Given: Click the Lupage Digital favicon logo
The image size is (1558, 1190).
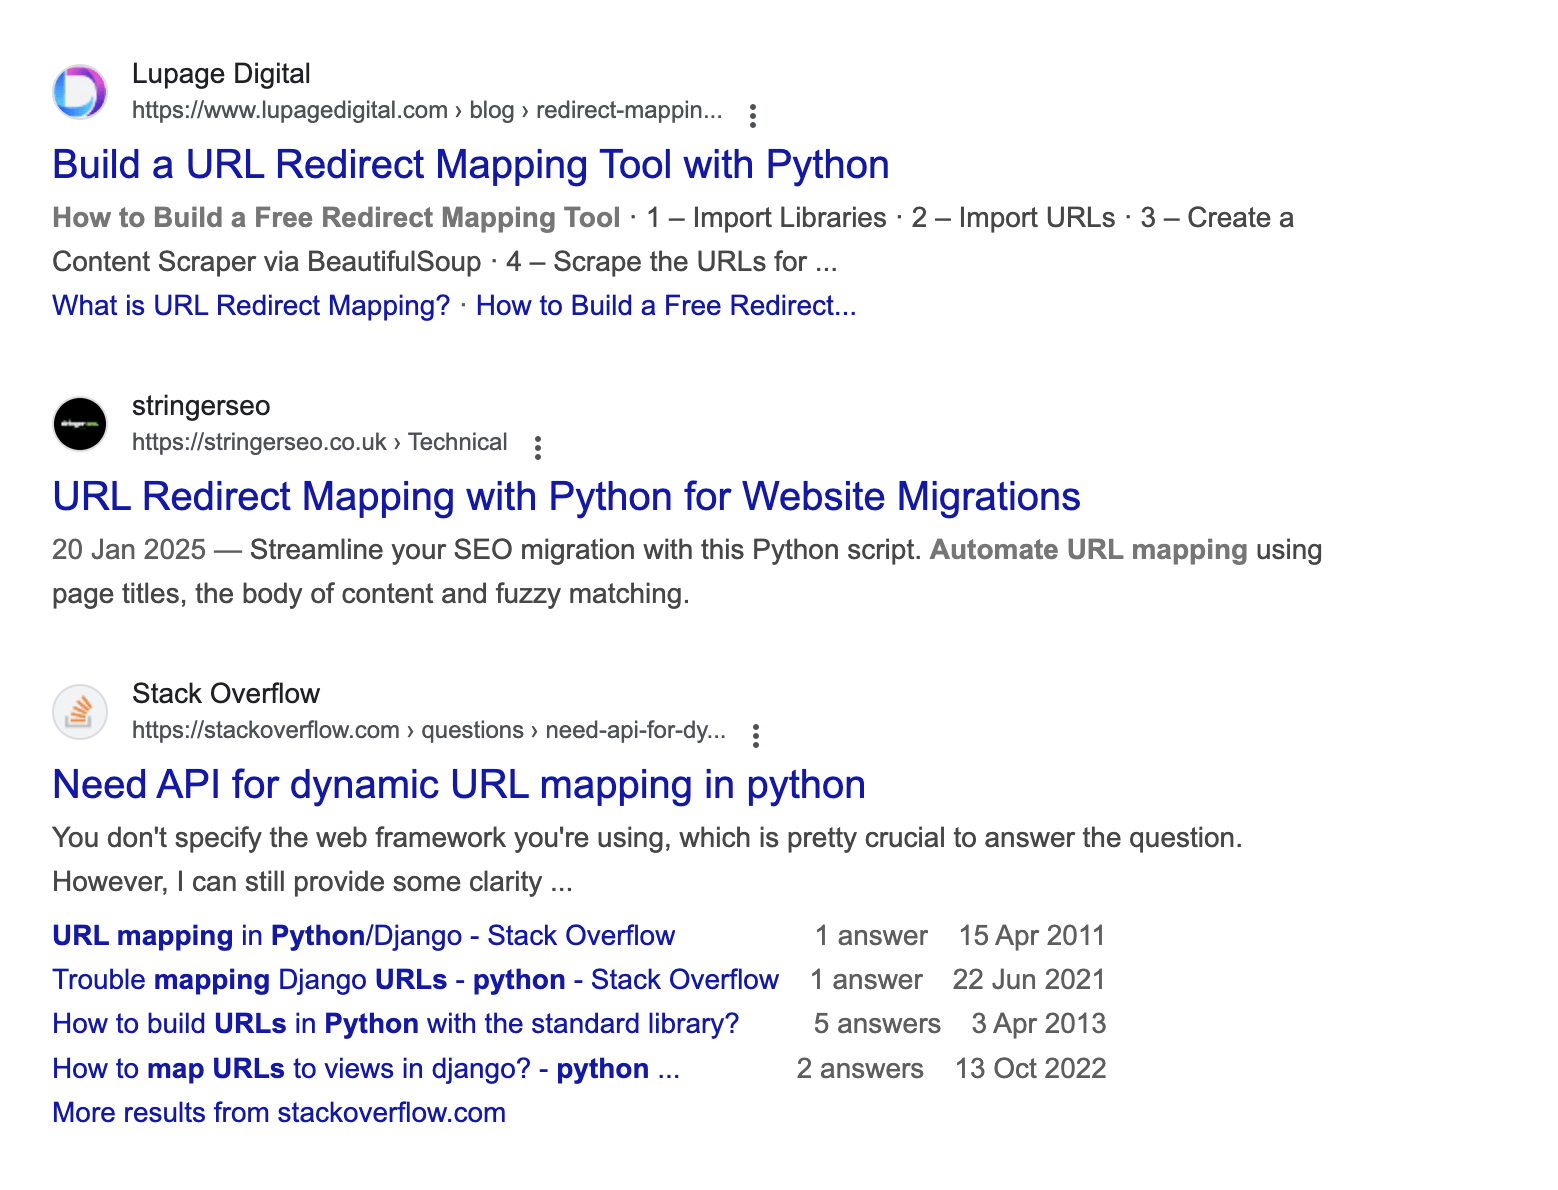Looking at the screenshot, I should click(x=80, y=92).
